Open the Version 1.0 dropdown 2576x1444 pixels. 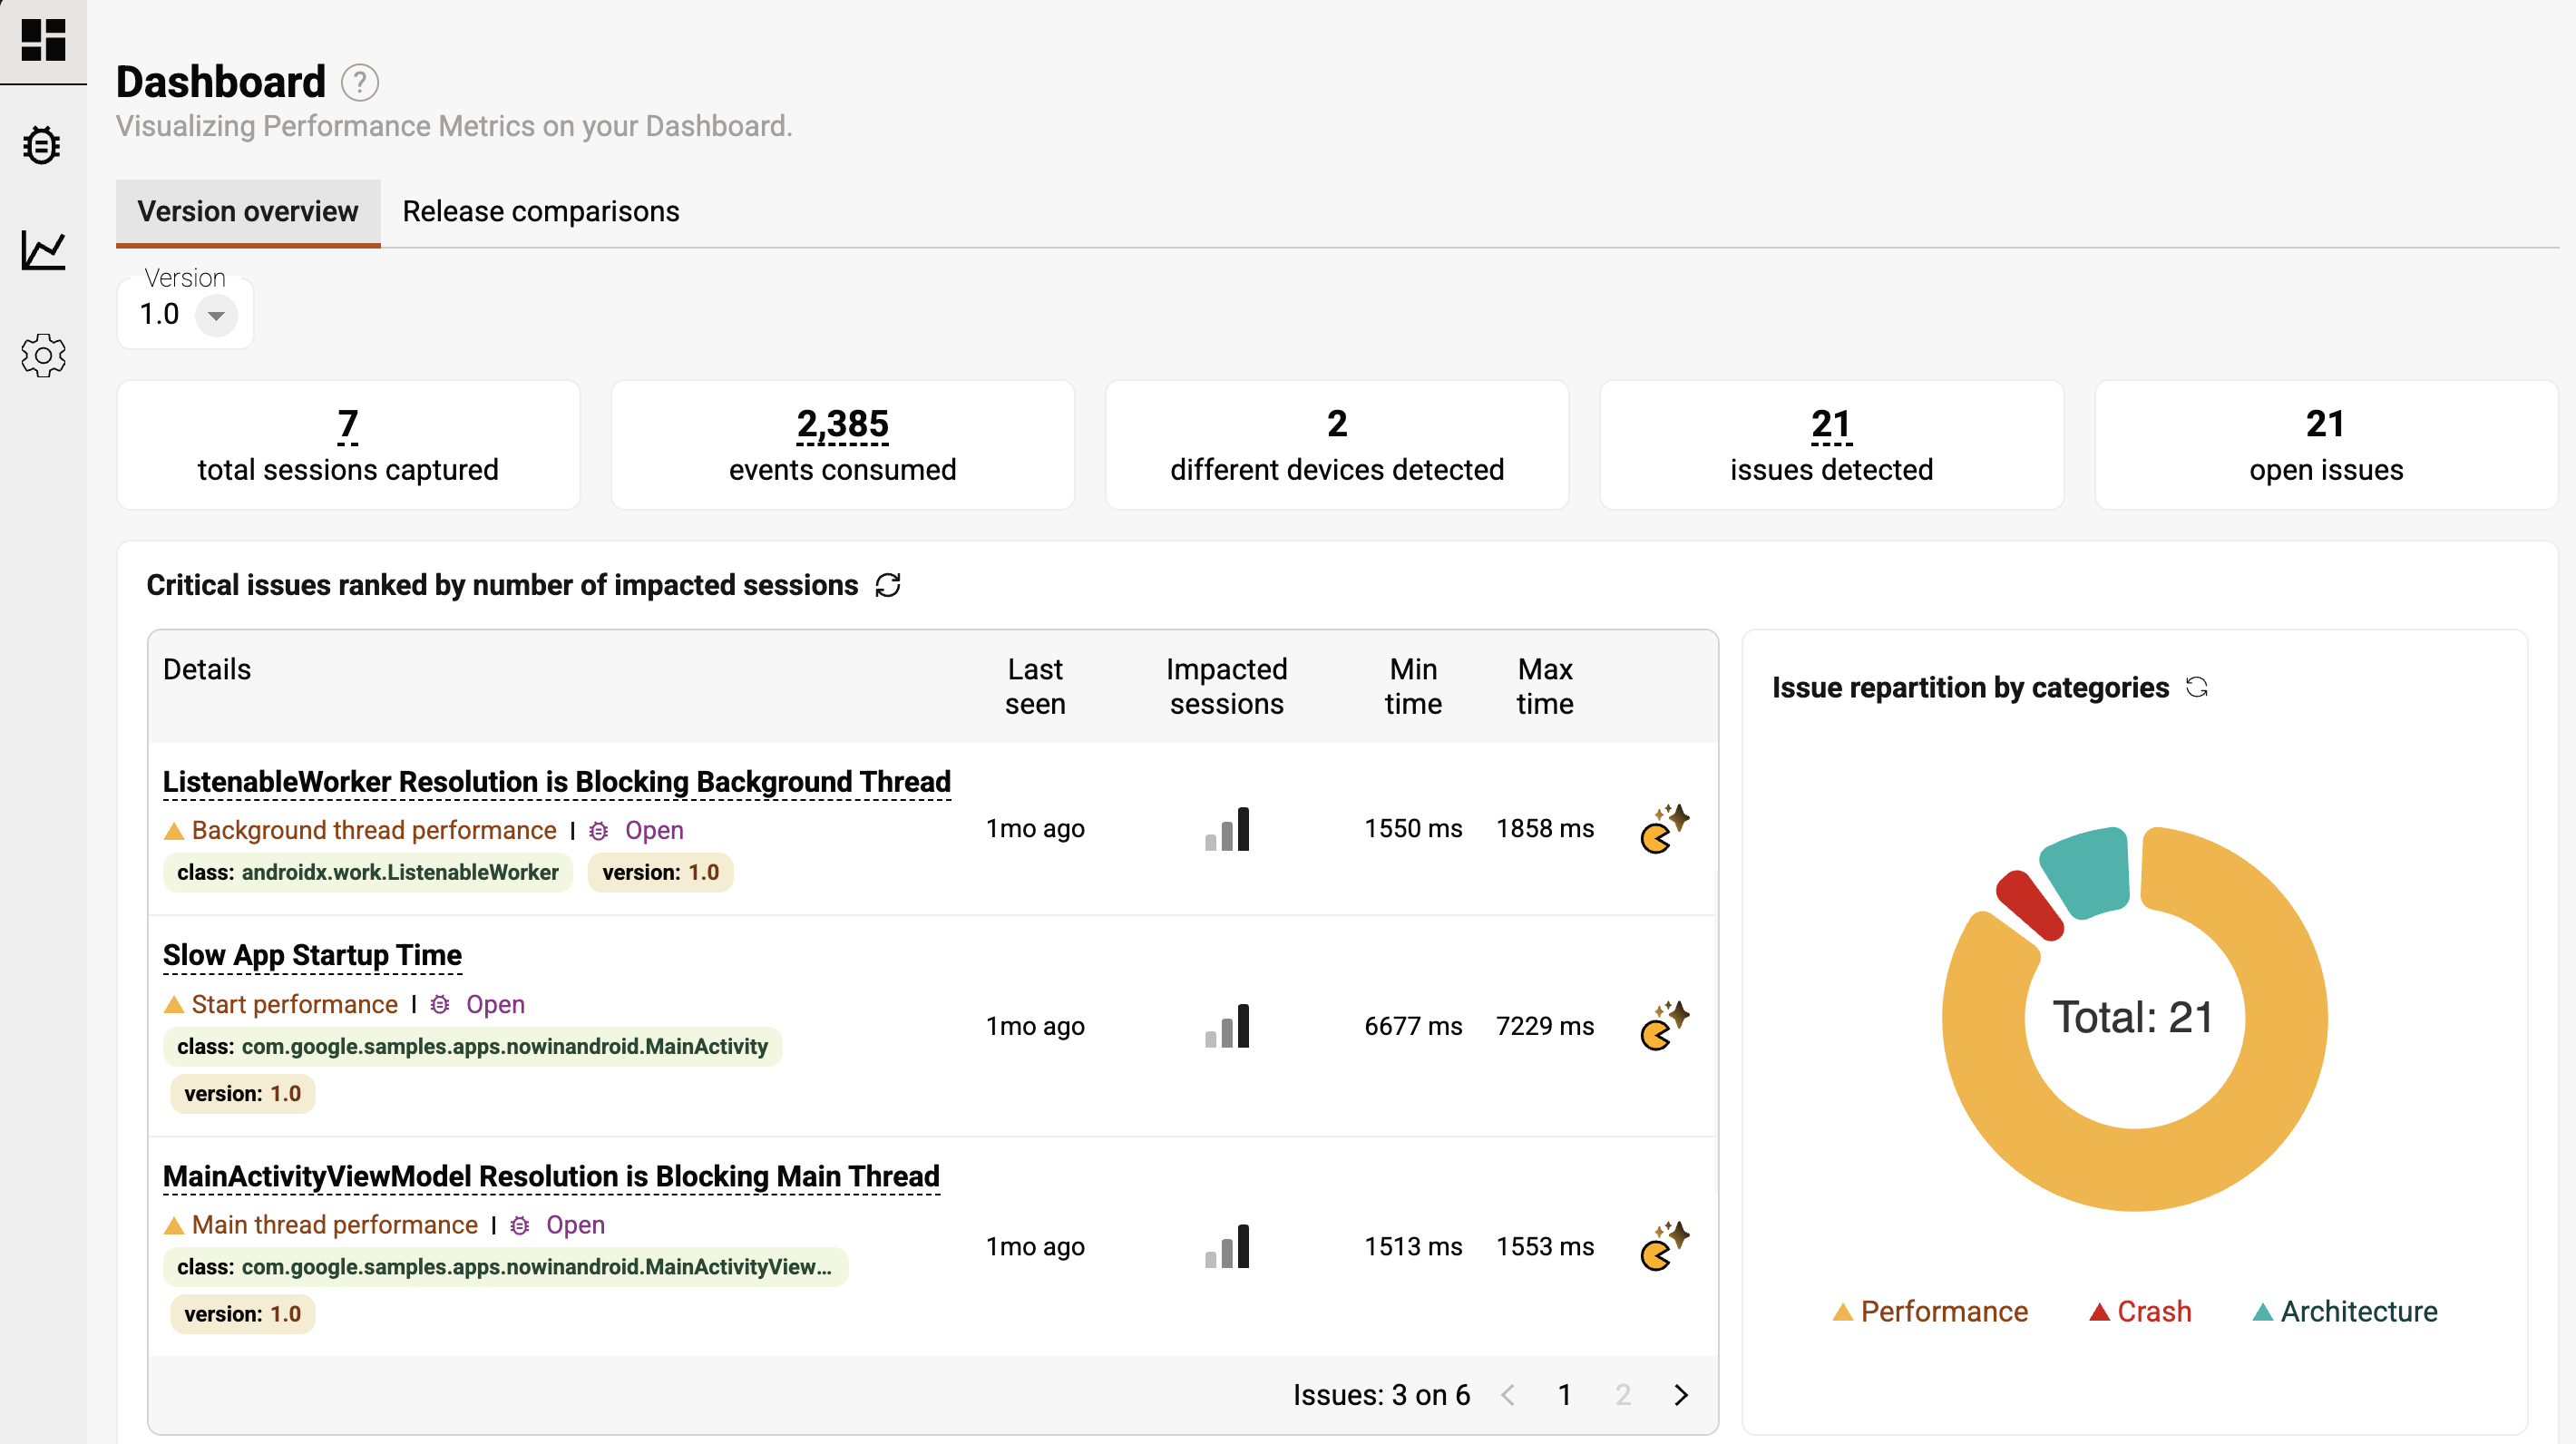click(x=215, y=315)
